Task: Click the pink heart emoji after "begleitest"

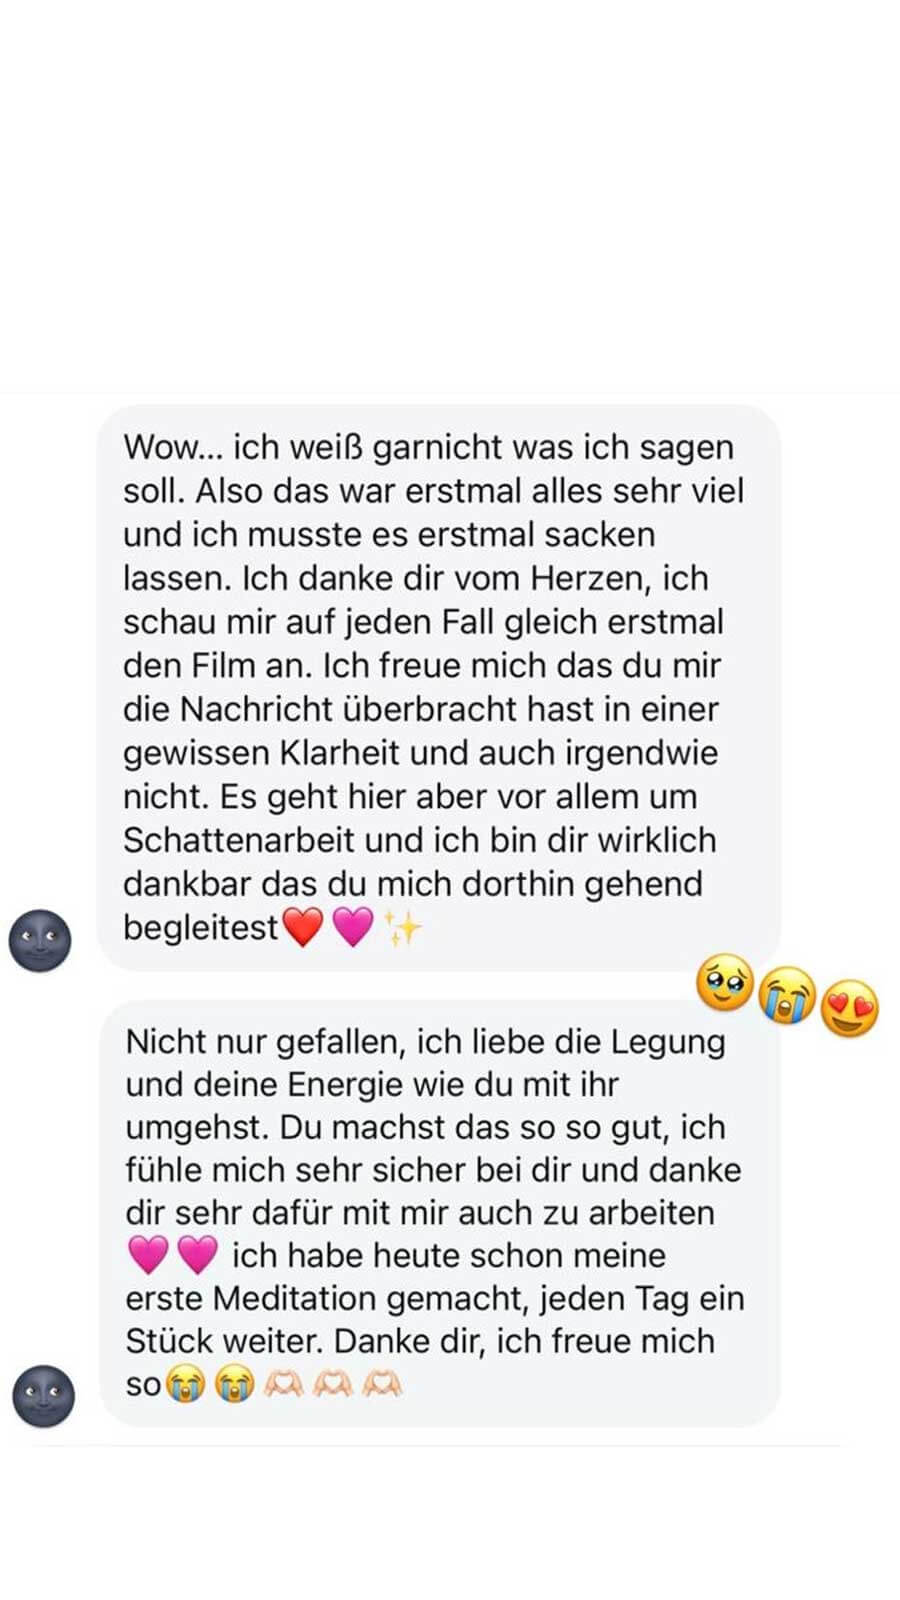Action: point(352,927)
